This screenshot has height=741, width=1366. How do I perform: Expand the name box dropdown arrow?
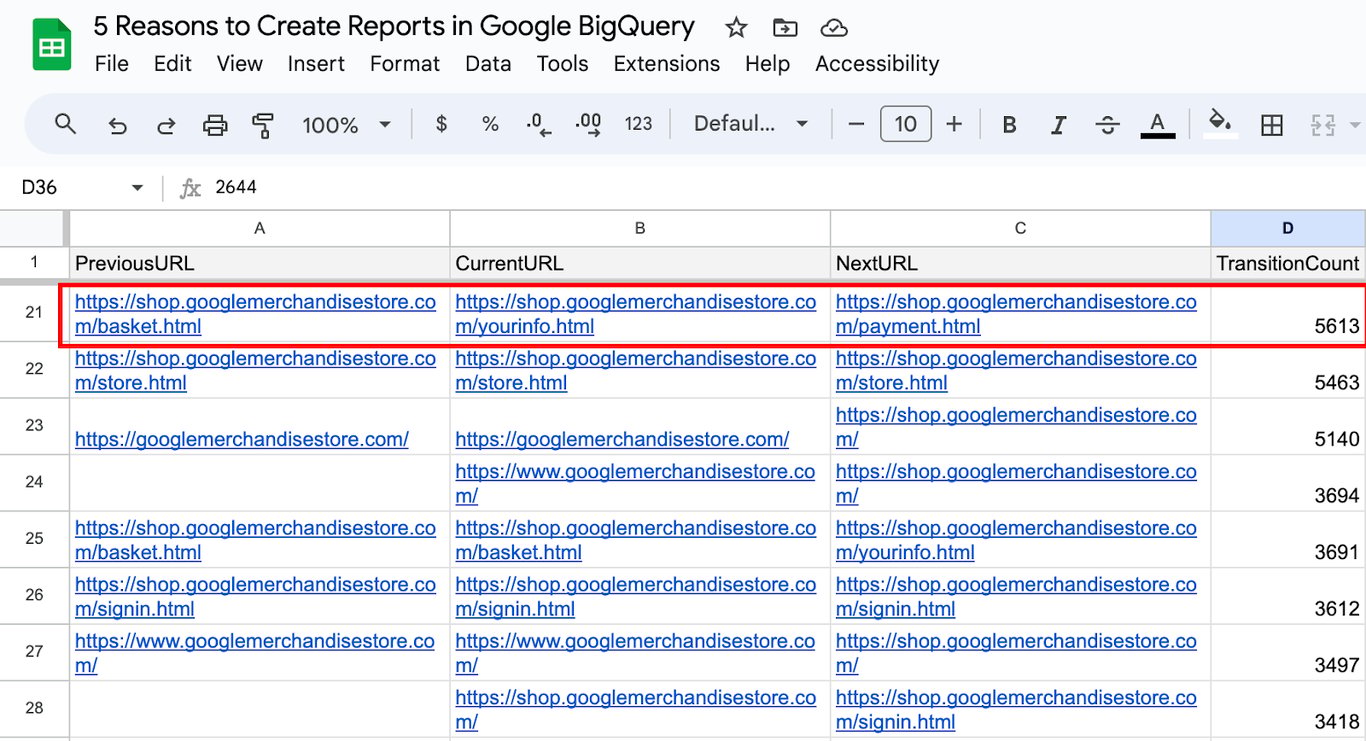point(137,188)
